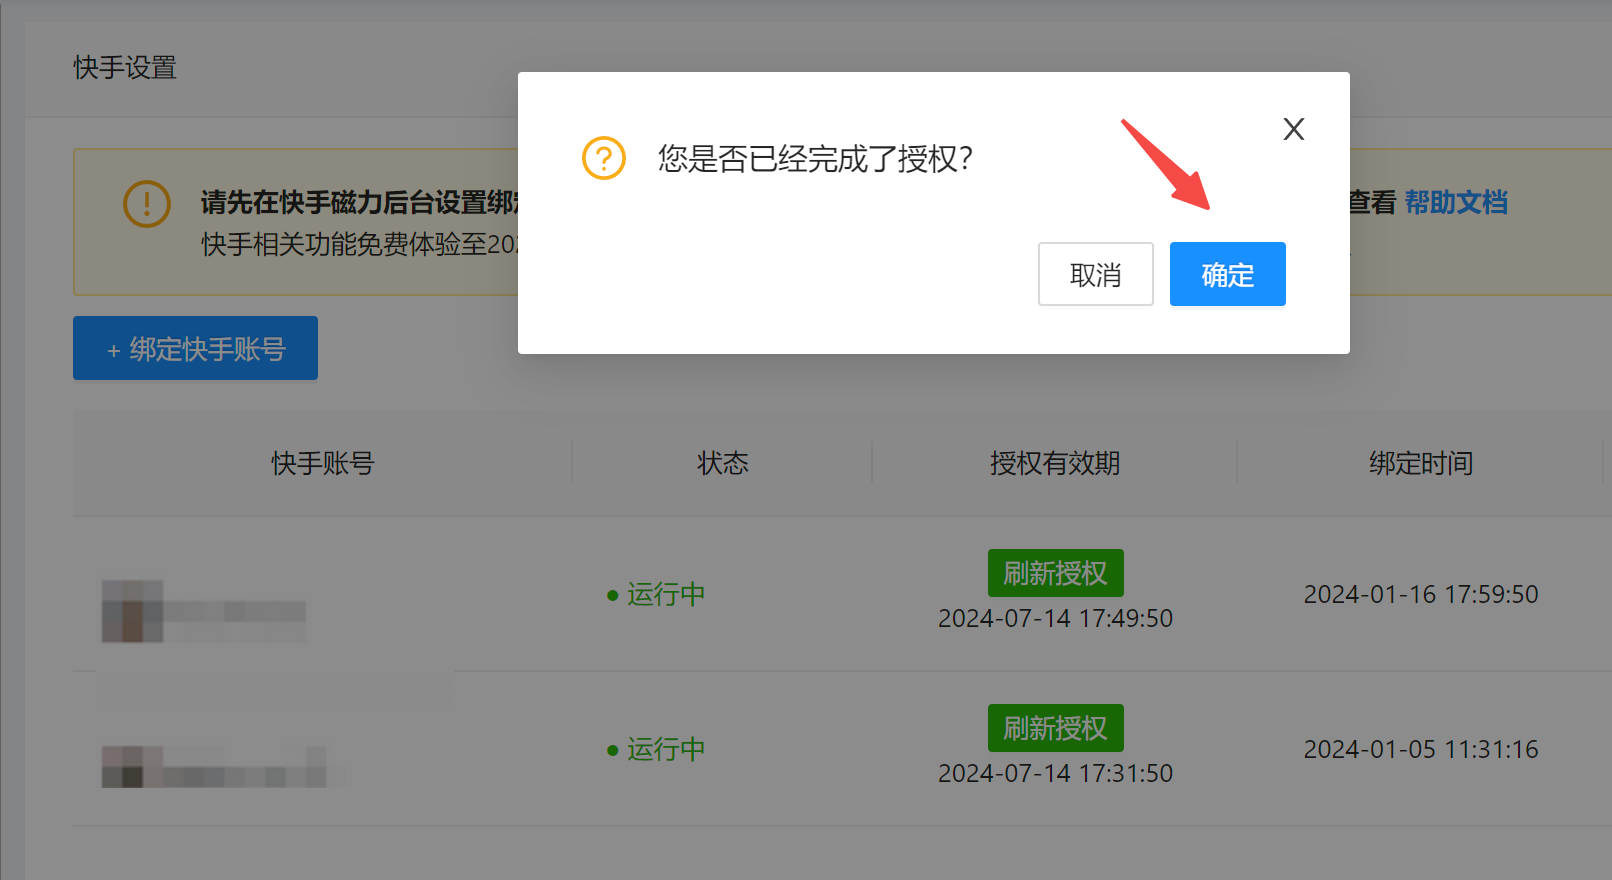Click the 快手设置 page title
1612x880 pixels.
[125, 67]
